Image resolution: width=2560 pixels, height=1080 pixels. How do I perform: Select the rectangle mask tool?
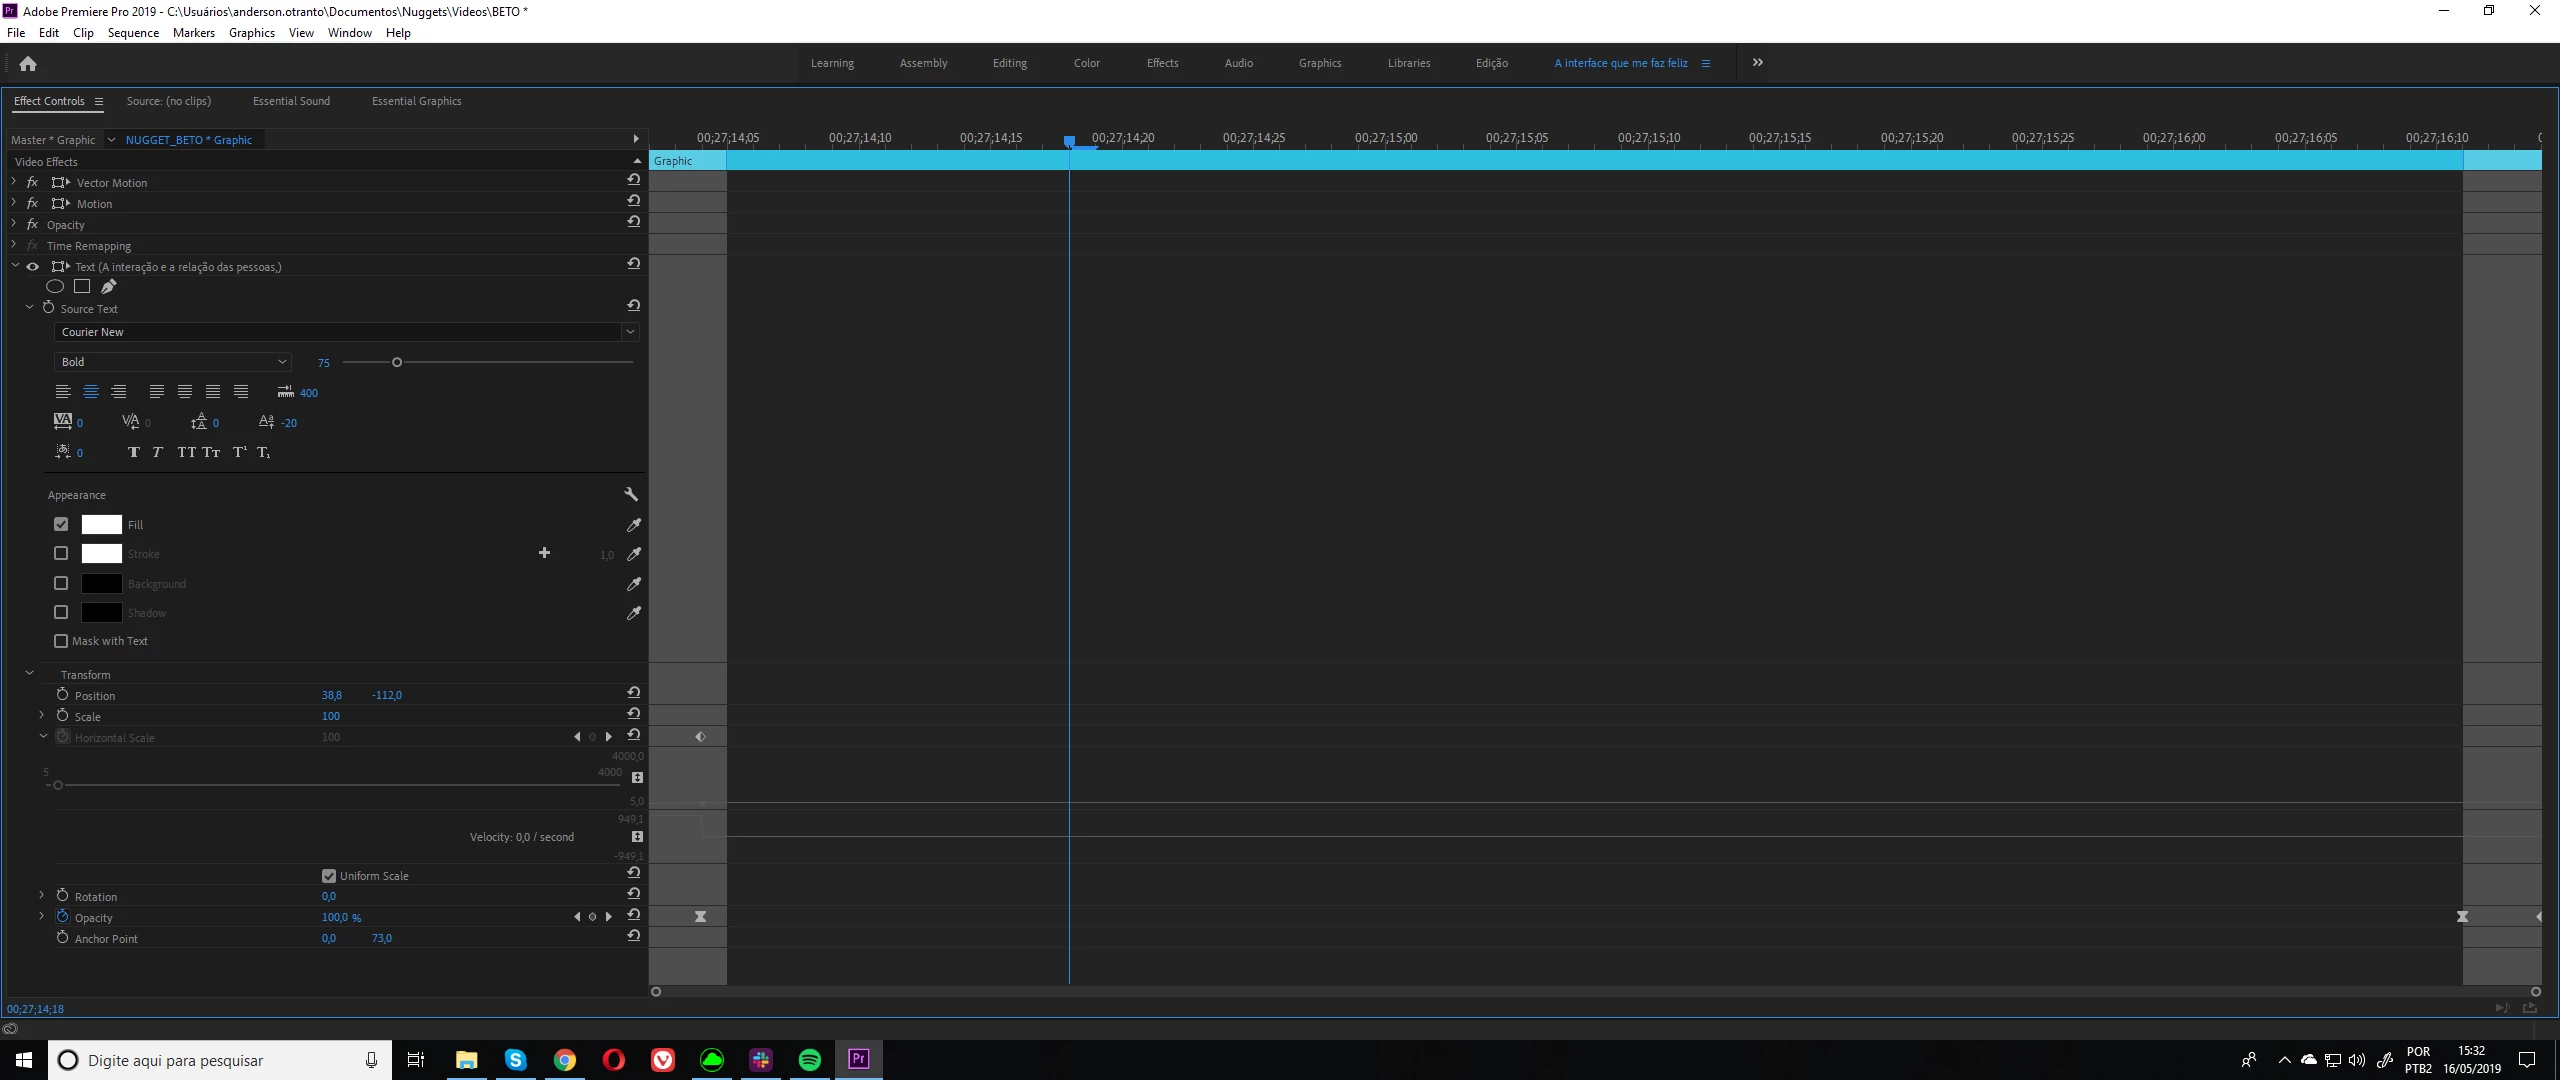coord(82,287)
